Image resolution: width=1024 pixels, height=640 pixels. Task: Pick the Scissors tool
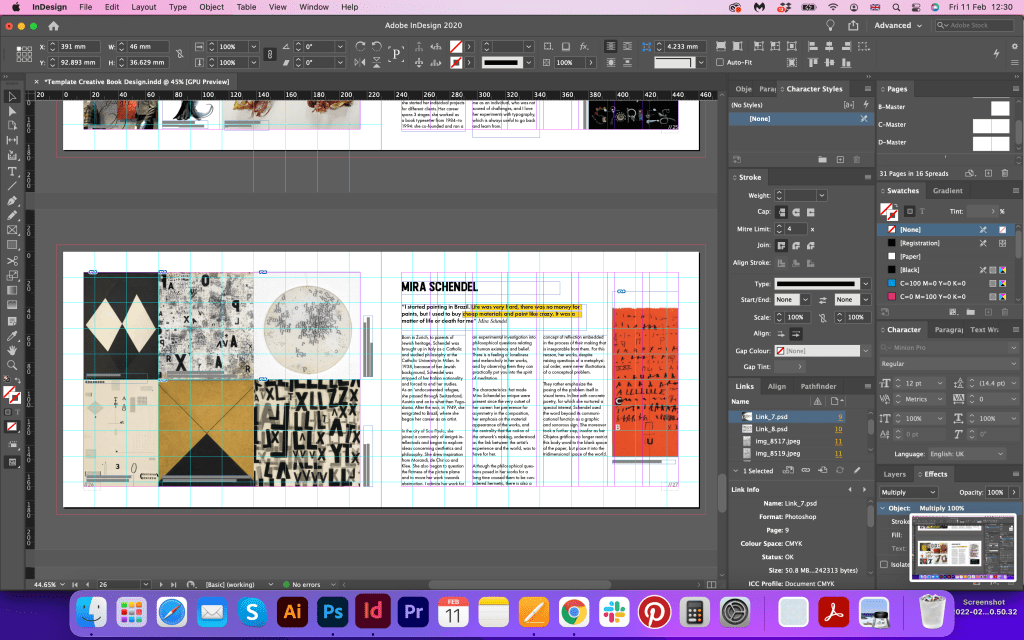[x=13, y=260]
